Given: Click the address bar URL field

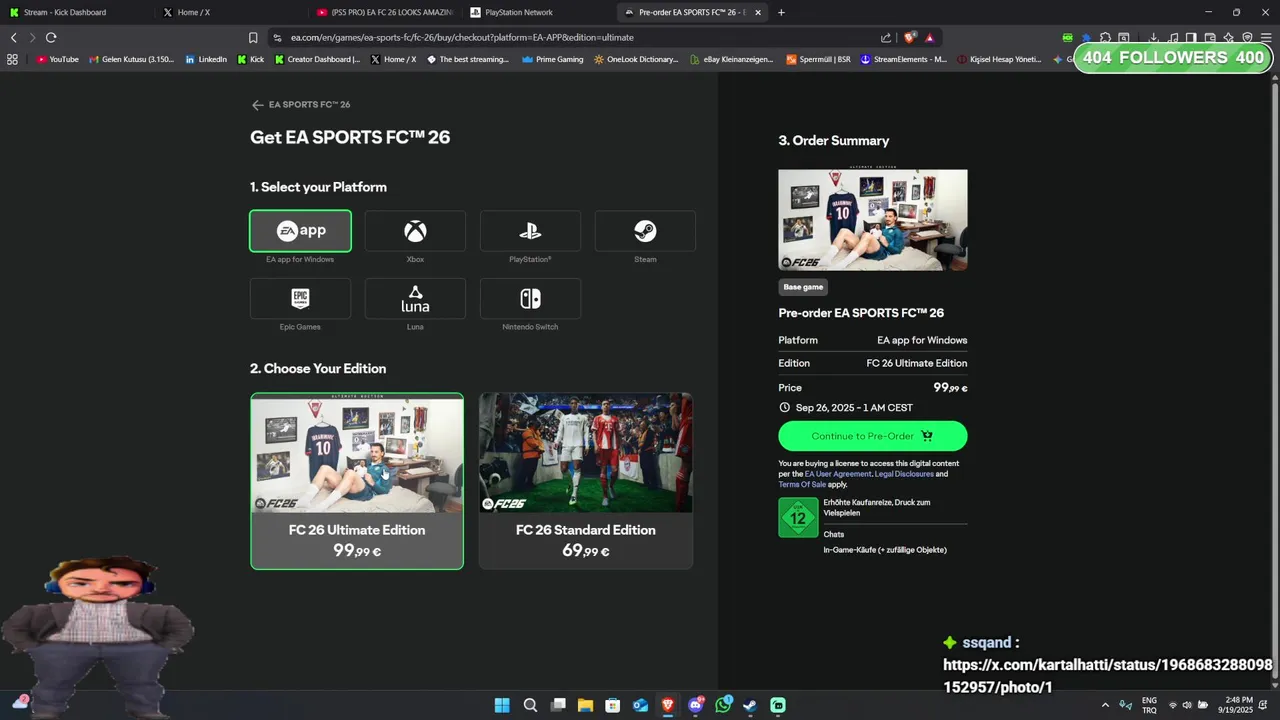Looking at the screenshot, I should click(x=580, y=38).
